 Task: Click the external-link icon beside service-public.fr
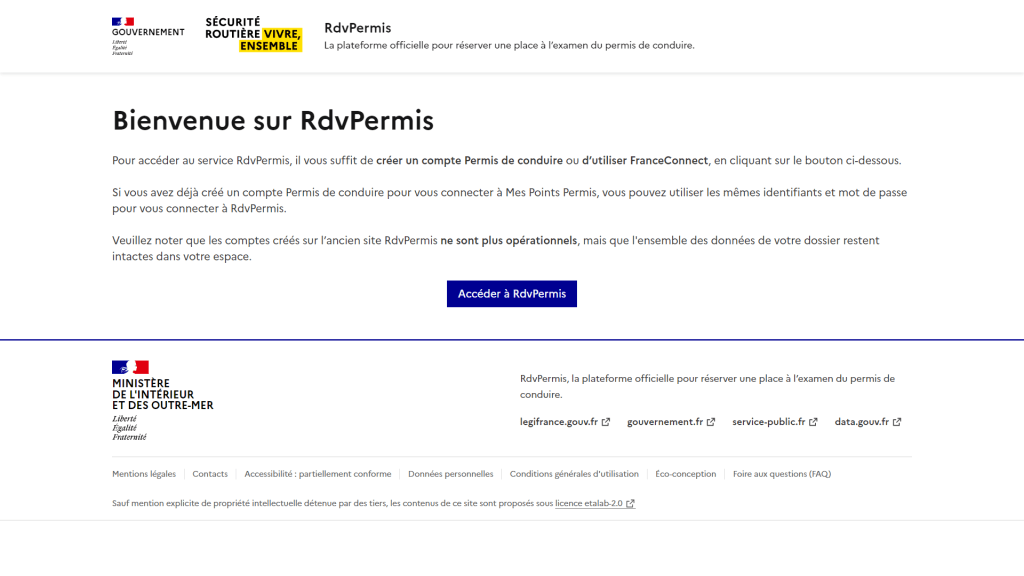[x=813, y=421]
